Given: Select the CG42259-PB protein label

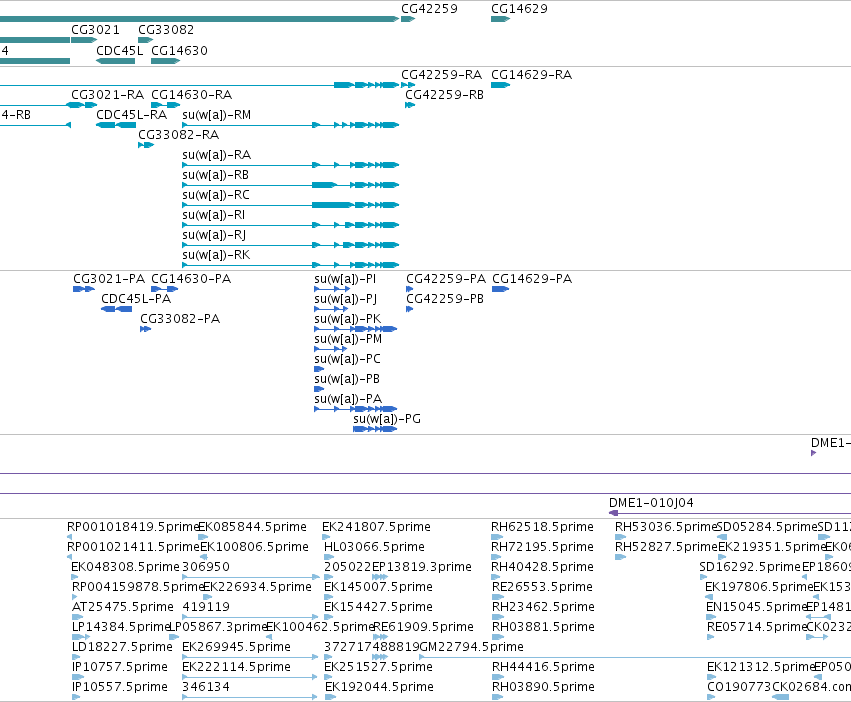Looking at the screenshot, I should tap(445, 299).
